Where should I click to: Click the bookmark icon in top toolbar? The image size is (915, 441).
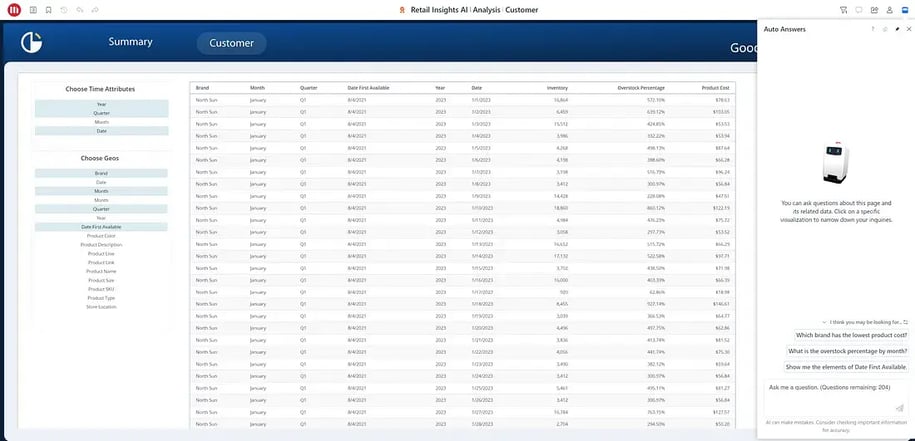(49, 10)
